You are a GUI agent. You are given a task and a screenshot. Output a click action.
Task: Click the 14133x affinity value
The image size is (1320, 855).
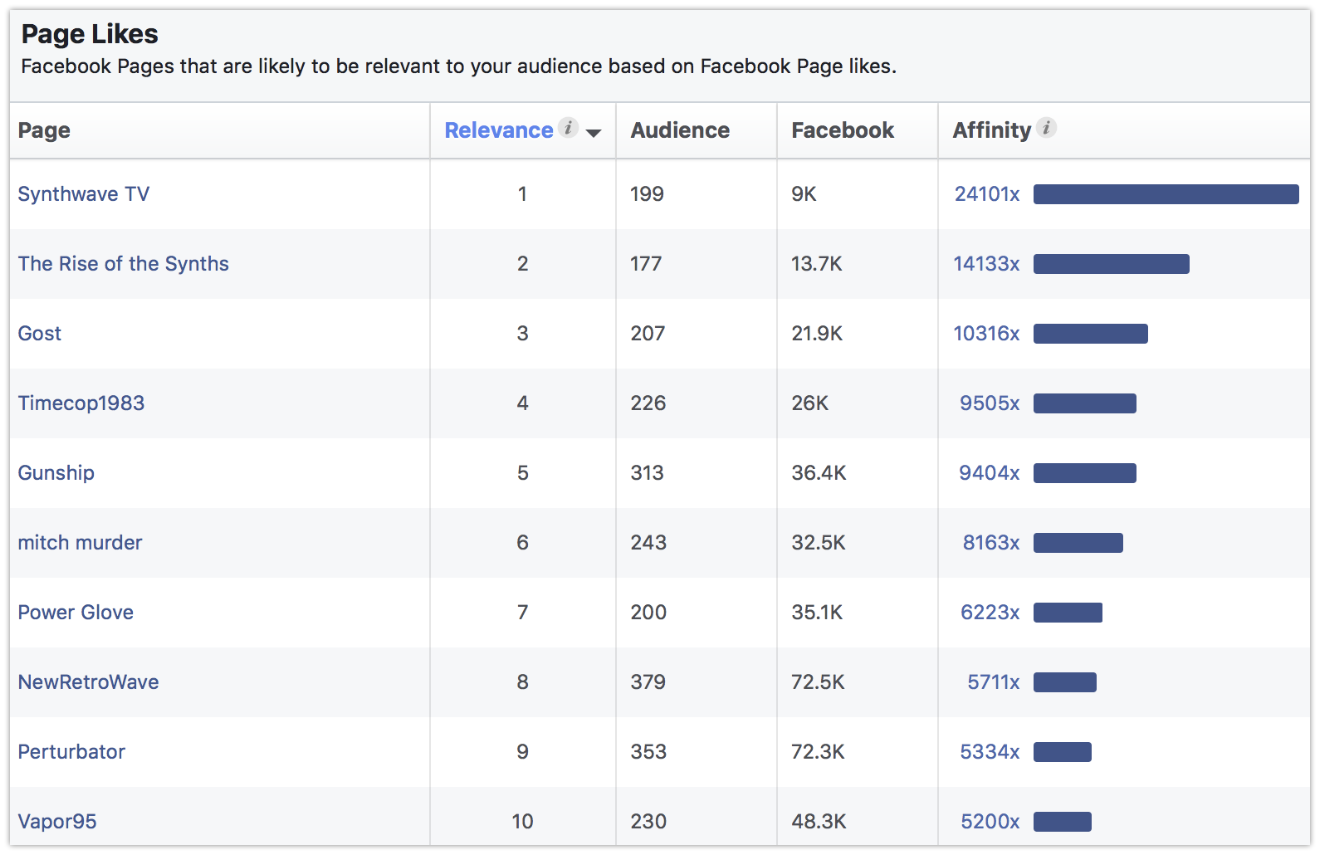click(986, 264)
